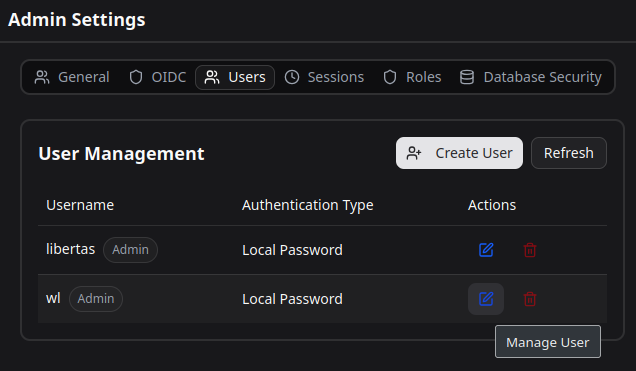
Task: Click the Admin Settings page title
Action: [77, 19]
